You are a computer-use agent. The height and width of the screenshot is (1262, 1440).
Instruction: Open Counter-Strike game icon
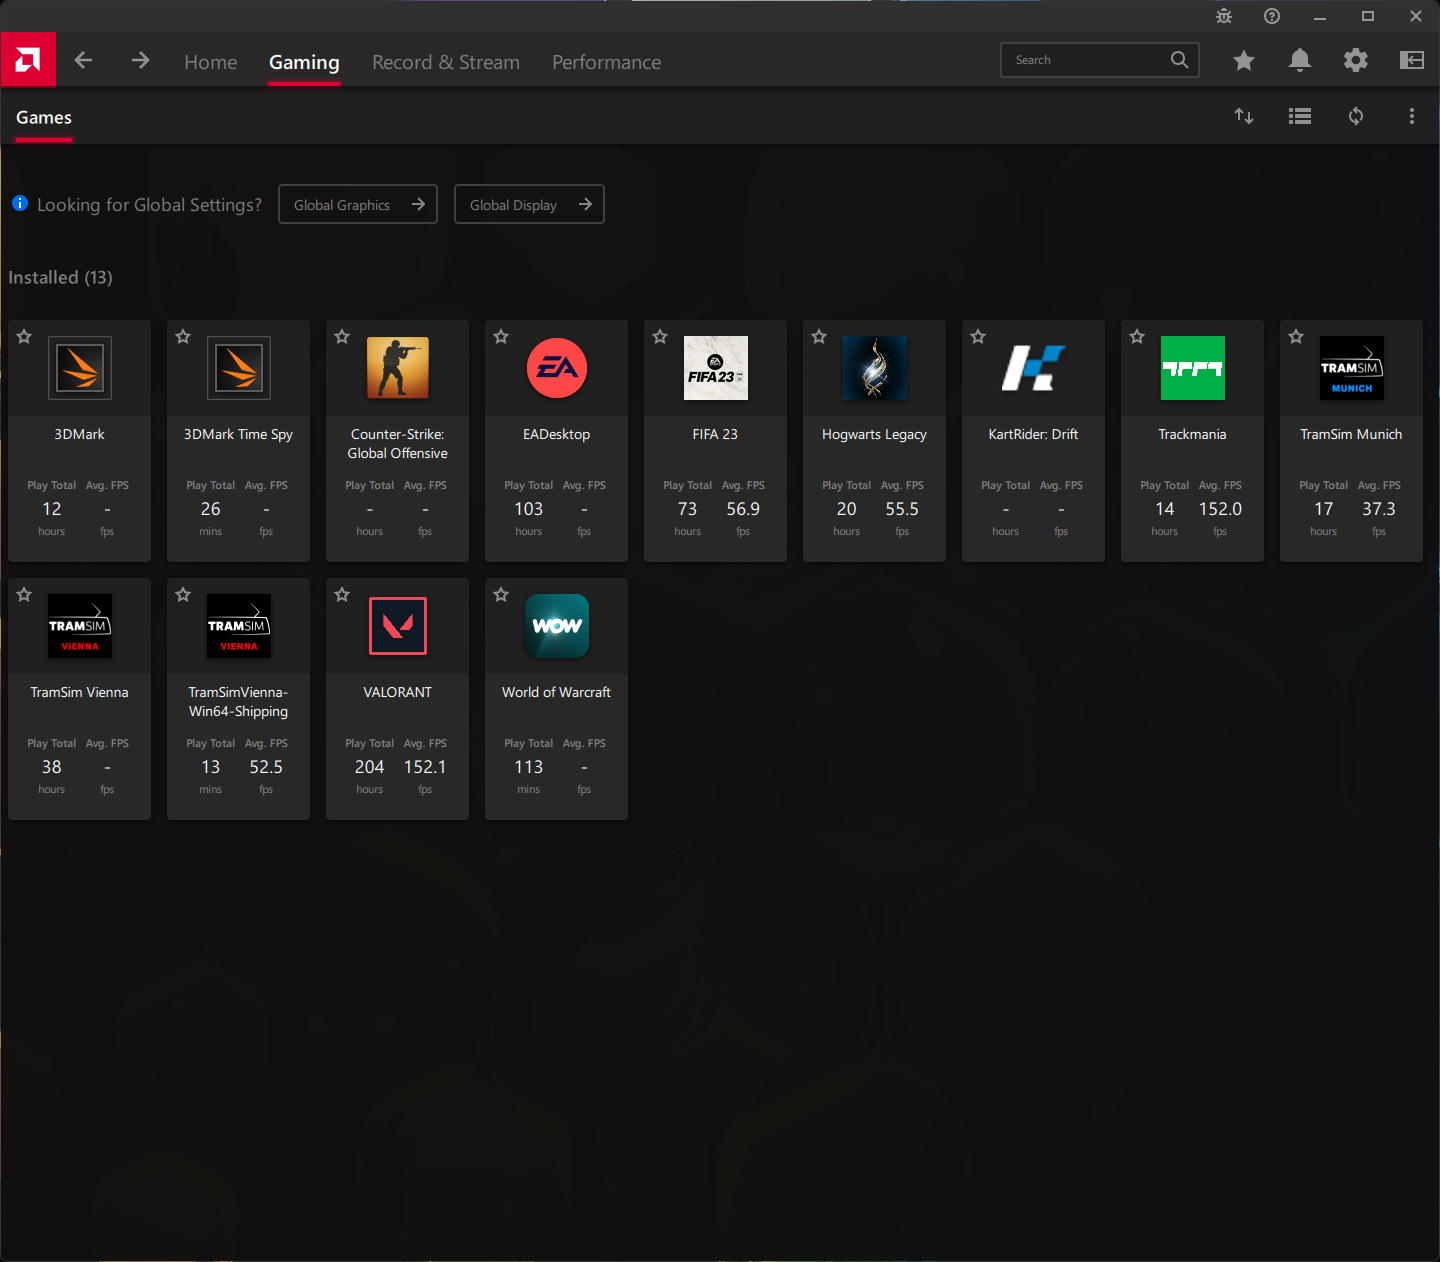[398, 368]
